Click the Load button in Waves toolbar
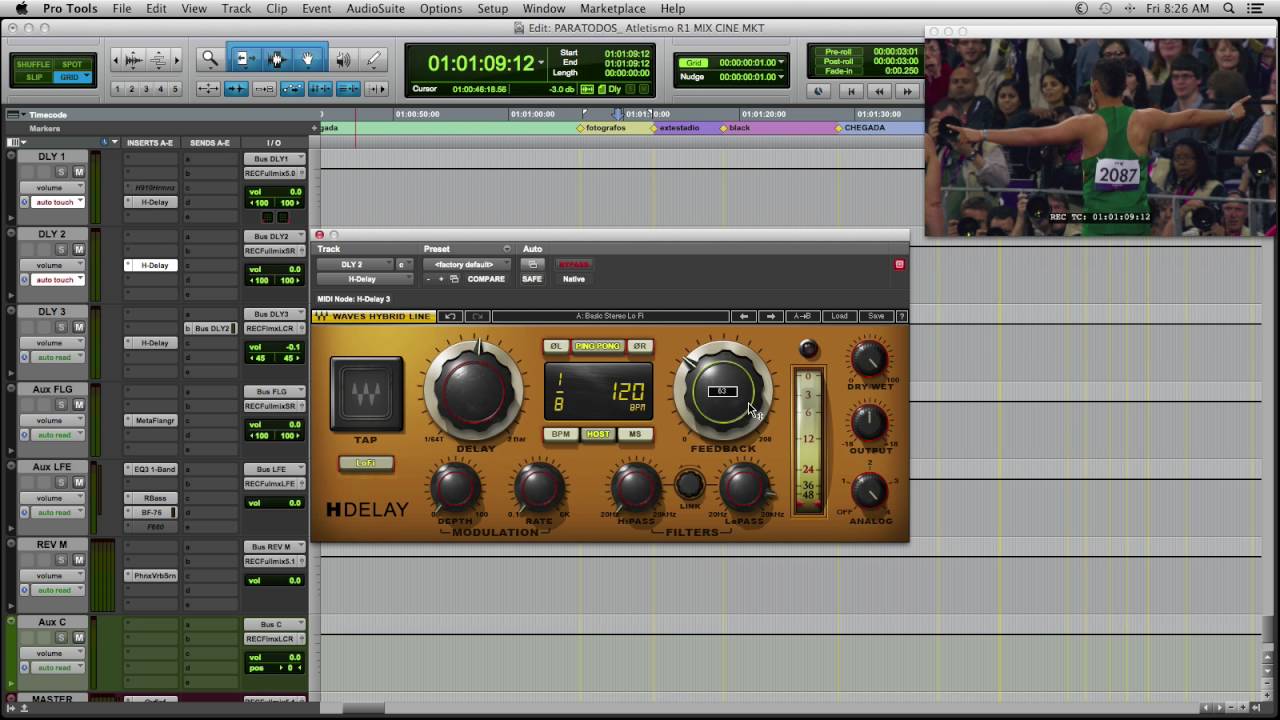This screenshot has width=1280, height=720. click(x=839, y=316)
